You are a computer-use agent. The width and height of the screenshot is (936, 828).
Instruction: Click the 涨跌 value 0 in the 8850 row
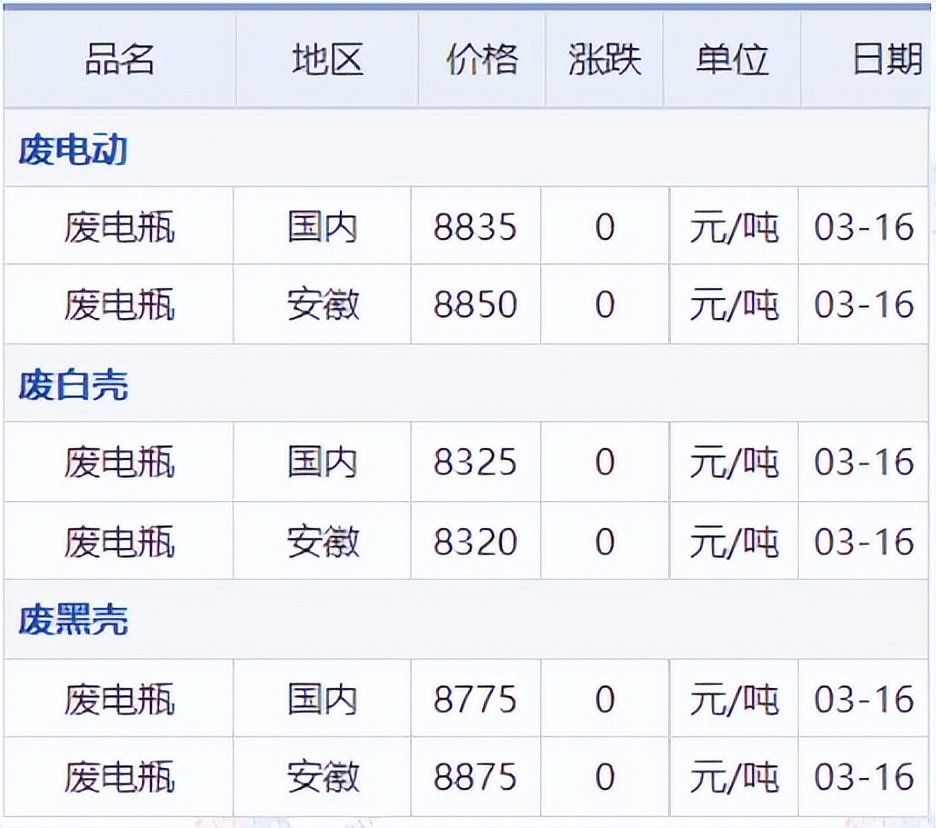pos(605,304)
